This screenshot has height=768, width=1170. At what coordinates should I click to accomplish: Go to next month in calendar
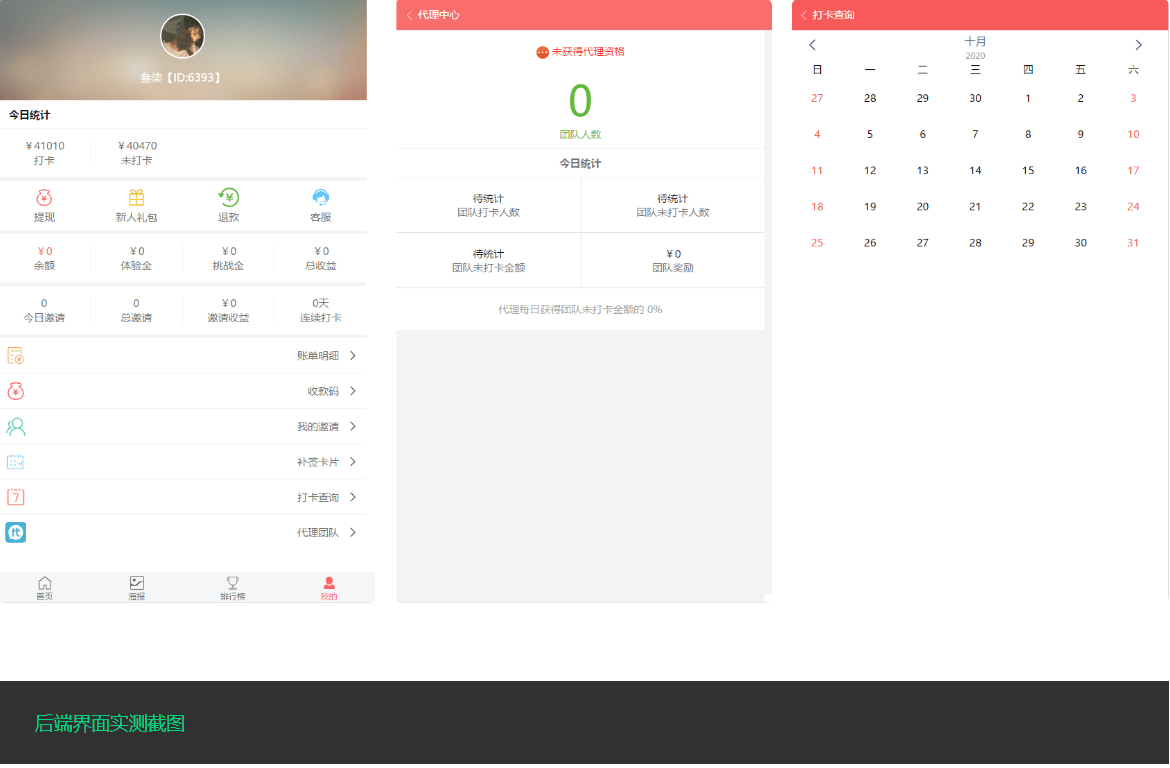[x=1138, y=45]
